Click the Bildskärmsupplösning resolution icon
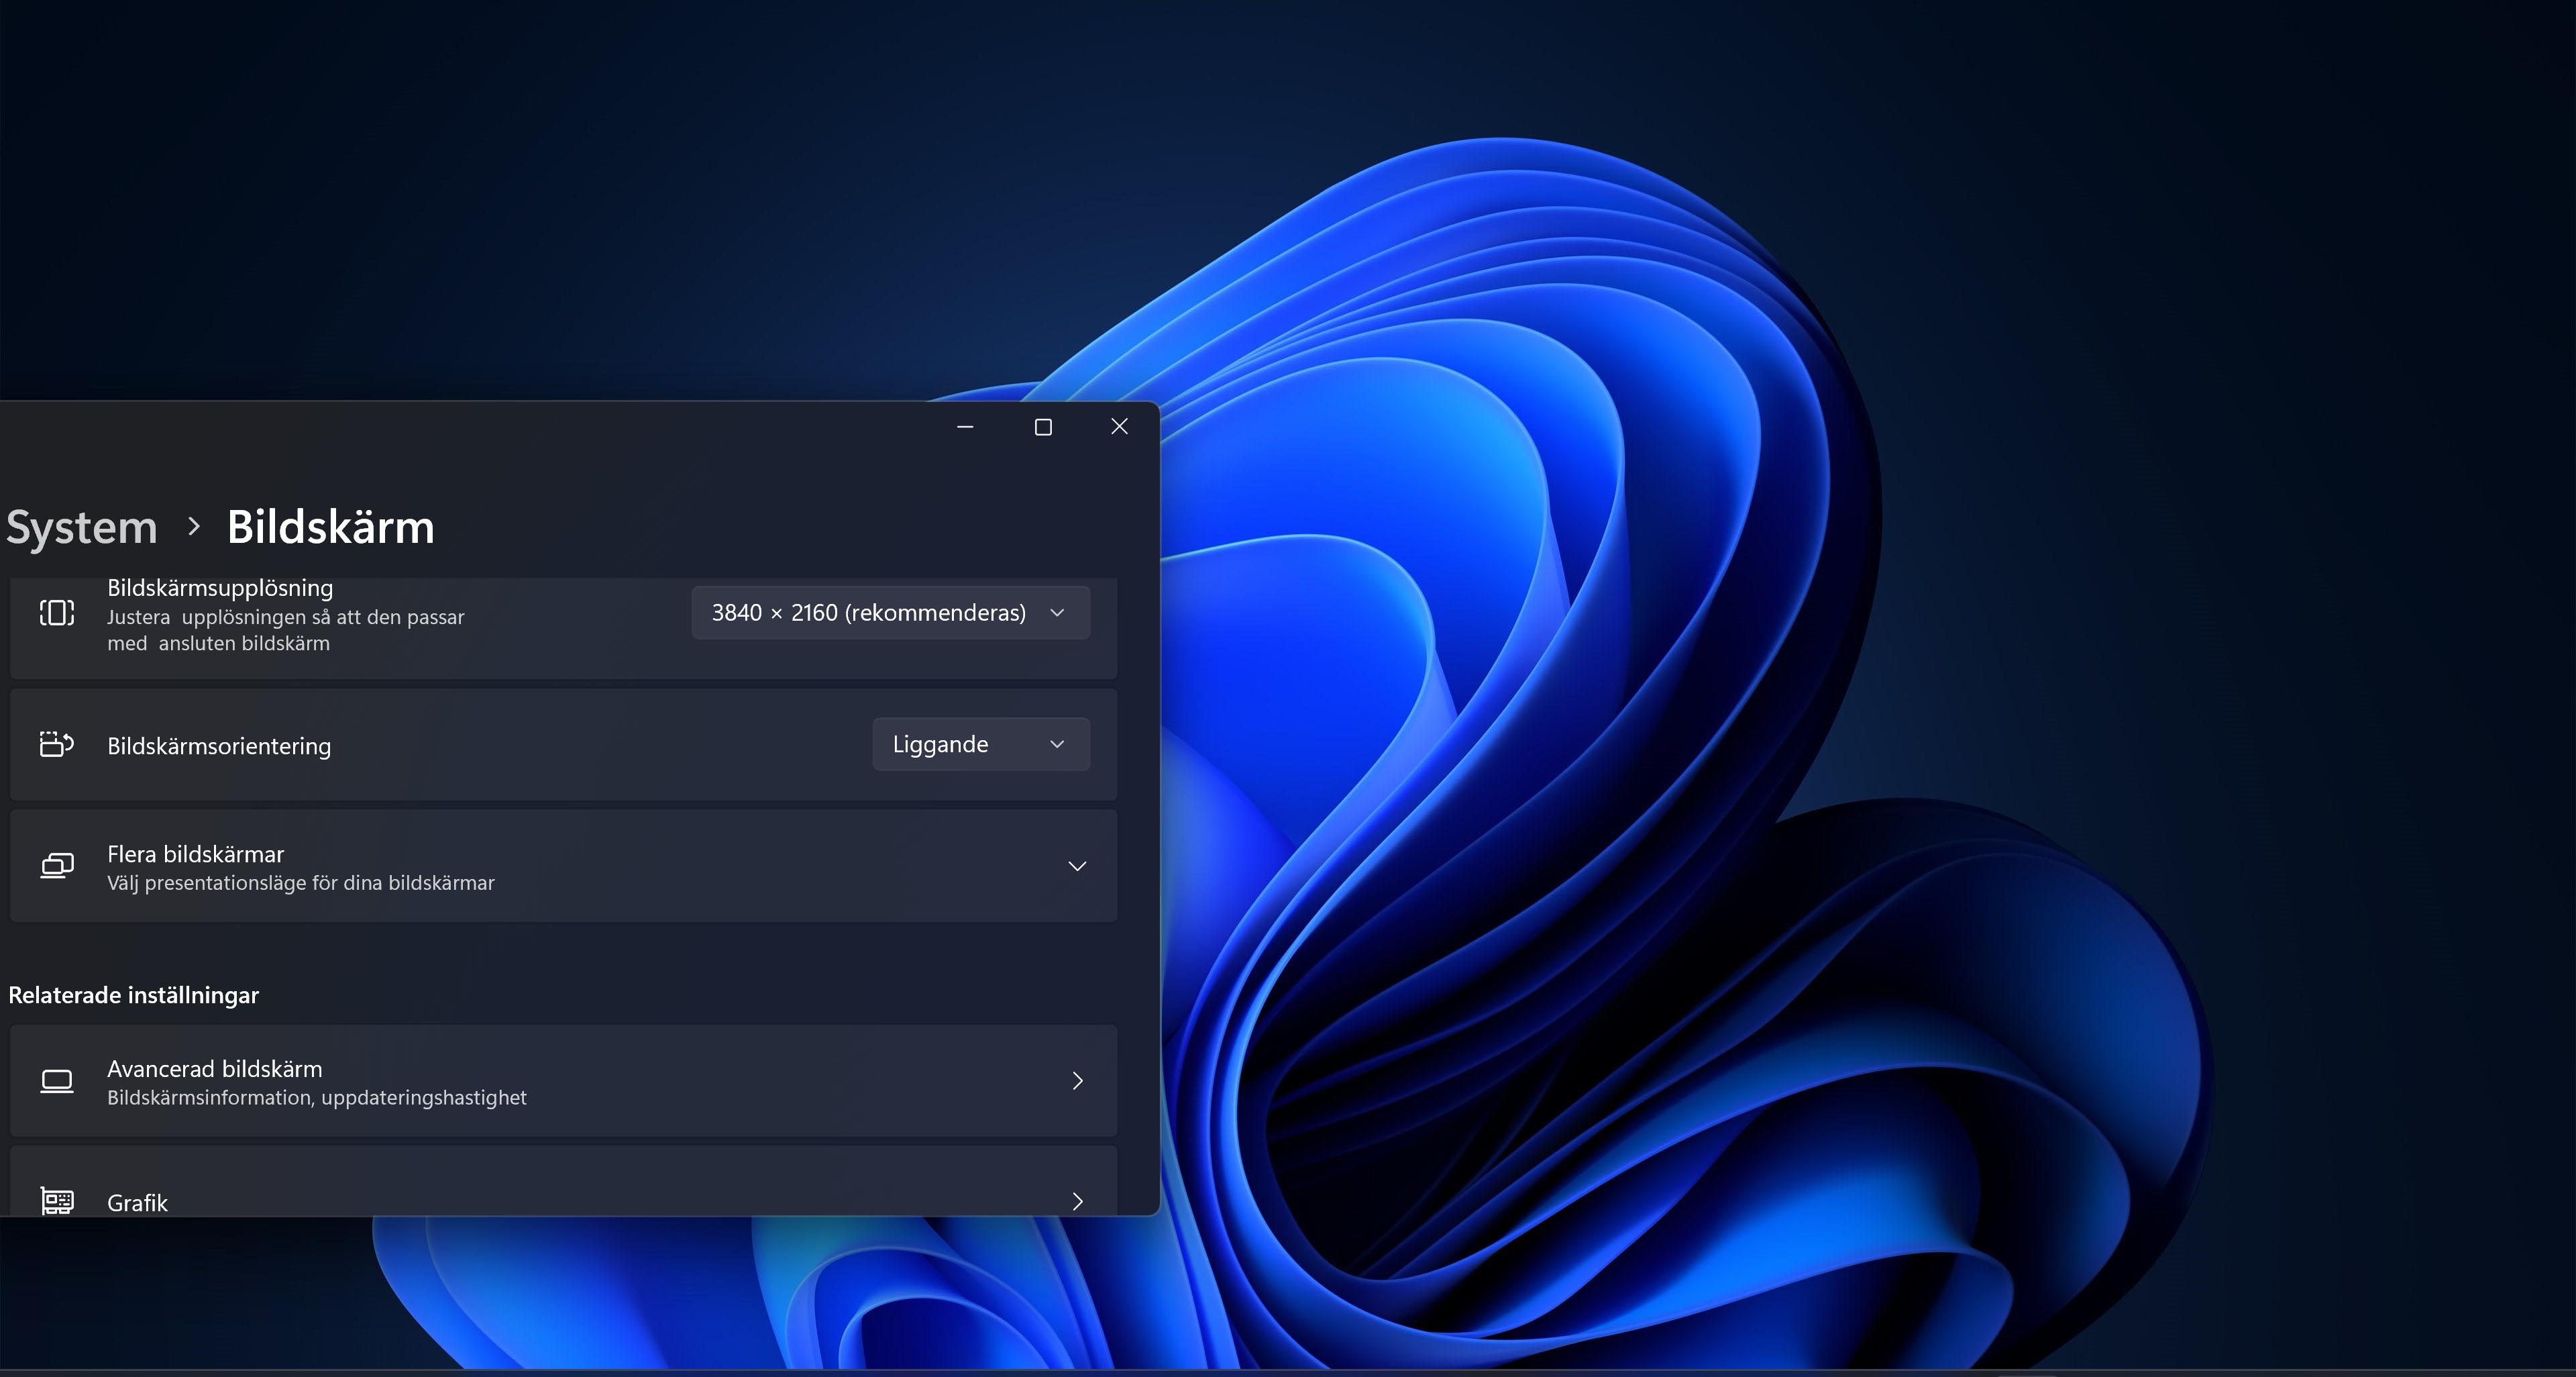 pos(57,612)
